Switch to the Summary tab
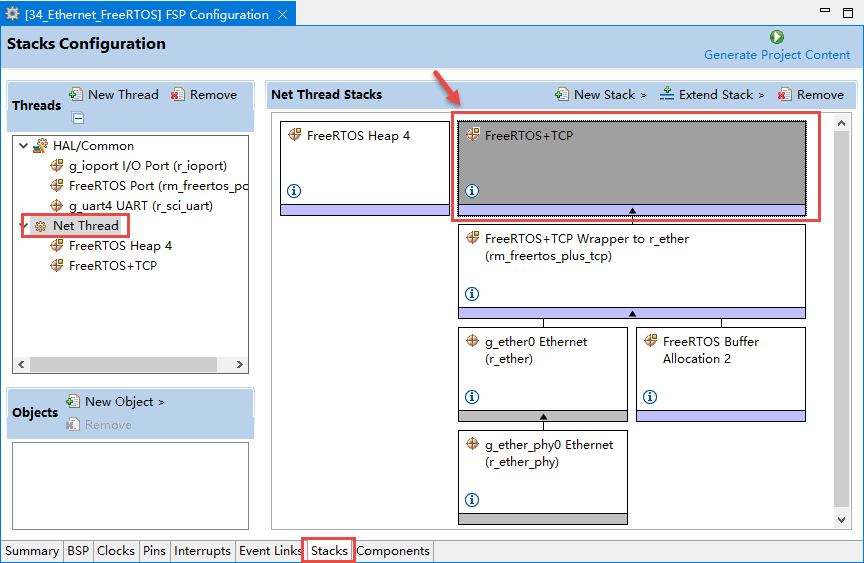The width and height of the screenshot is (864, 563). pos(32,551)
